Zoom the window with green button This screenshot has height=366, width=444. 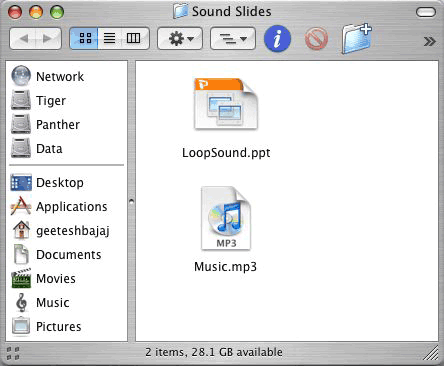click(57, 12)
